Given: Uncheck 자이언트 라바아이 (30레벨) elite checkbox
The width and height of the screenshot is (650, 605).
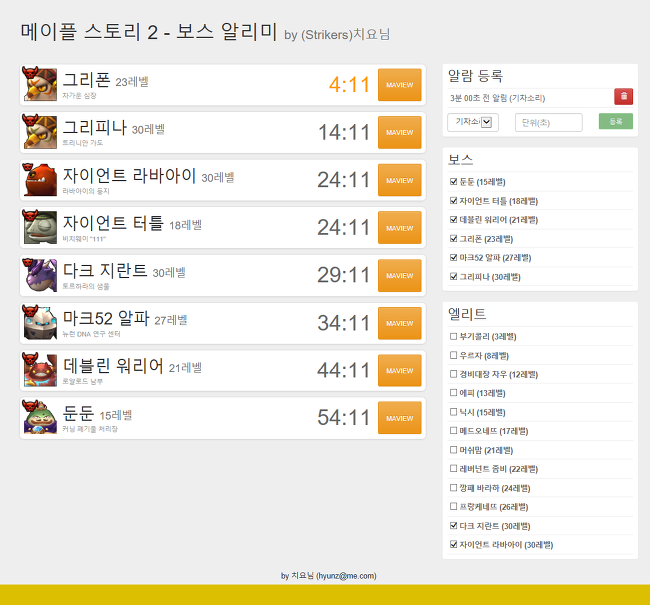Looking at the screenshot, I should tap(453, 544).
